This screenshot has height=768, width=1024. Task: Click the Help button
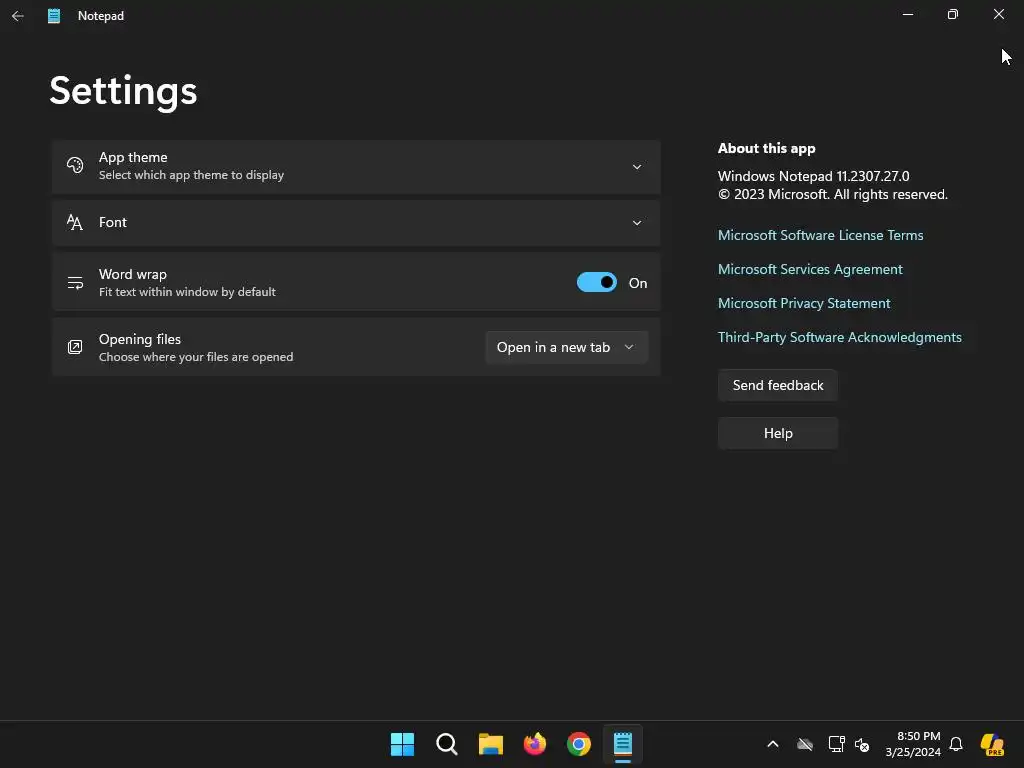(778, 433)
